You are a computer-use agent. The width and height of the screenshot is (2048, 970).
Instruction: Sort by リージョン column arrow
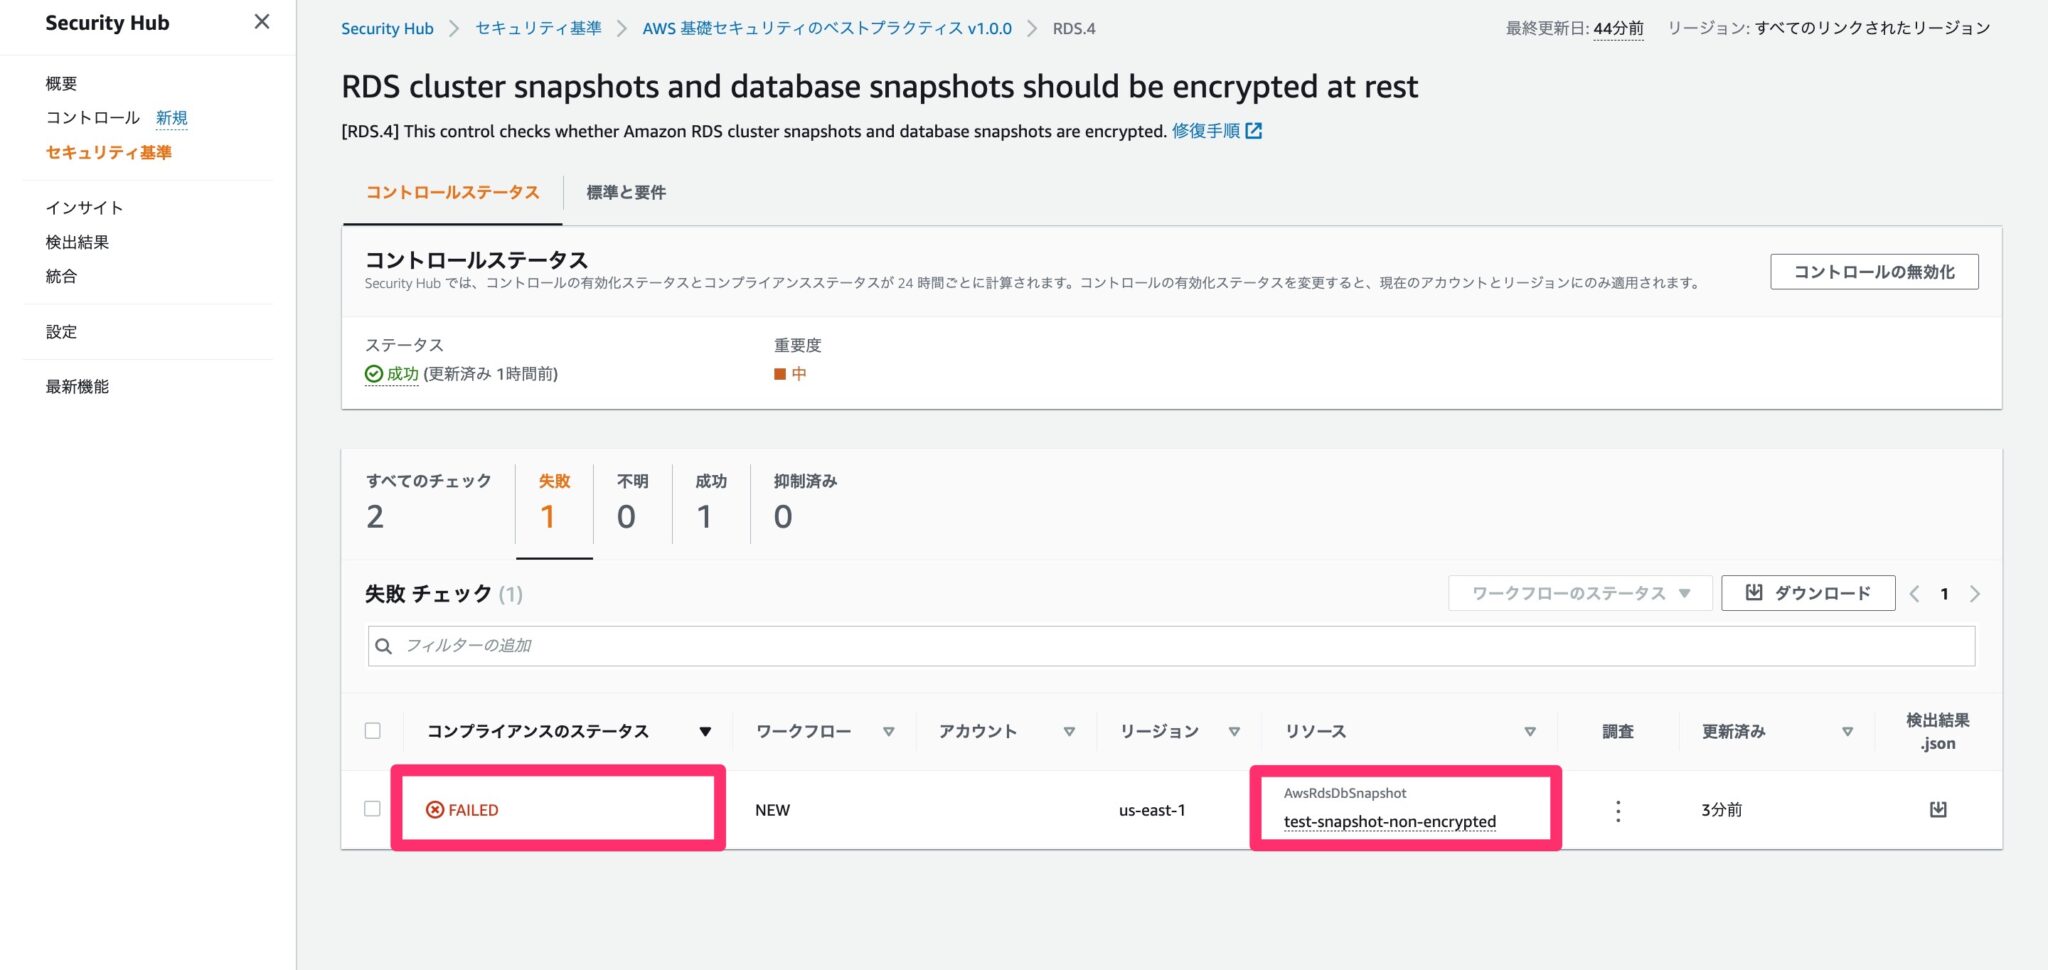pos(1234,732)
